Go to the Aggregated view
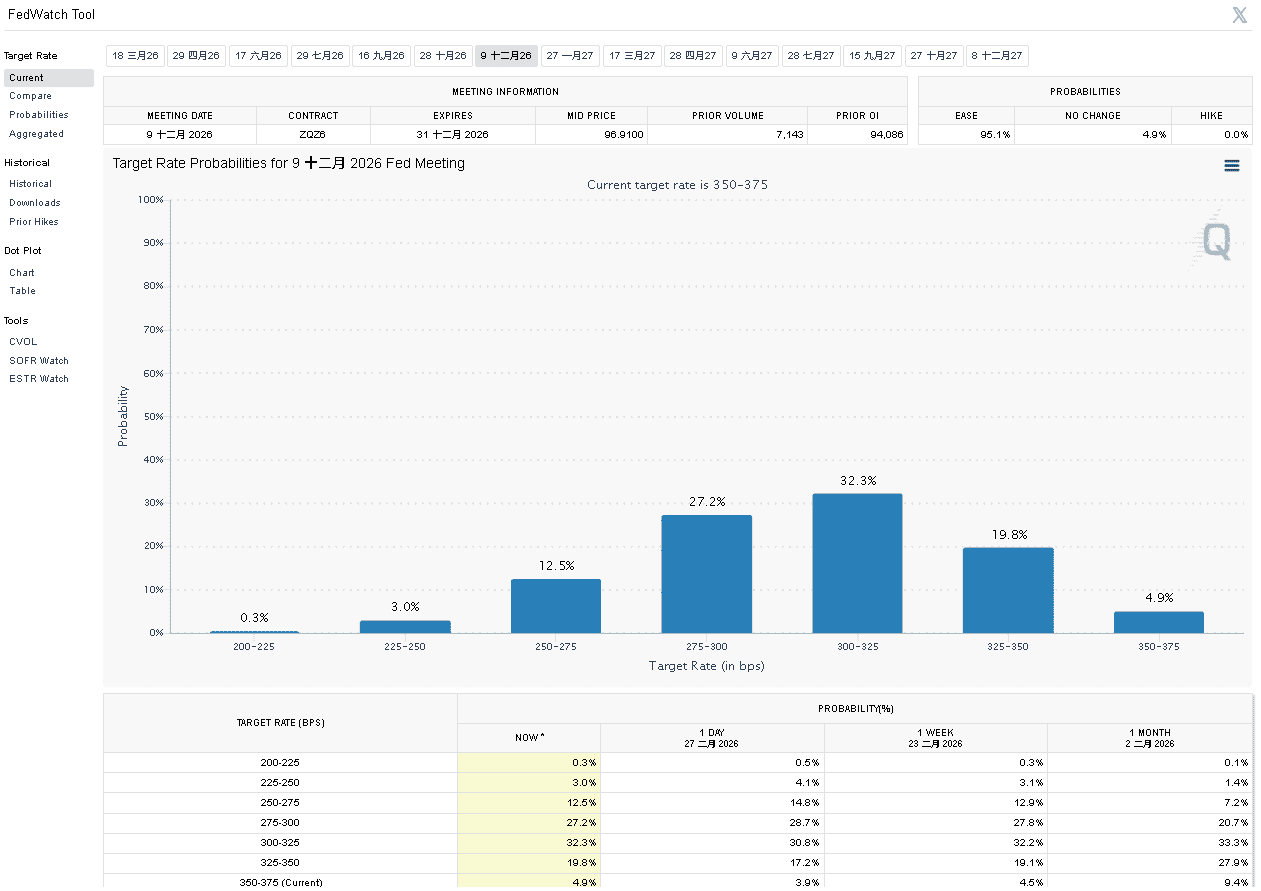 pos(36,134)
